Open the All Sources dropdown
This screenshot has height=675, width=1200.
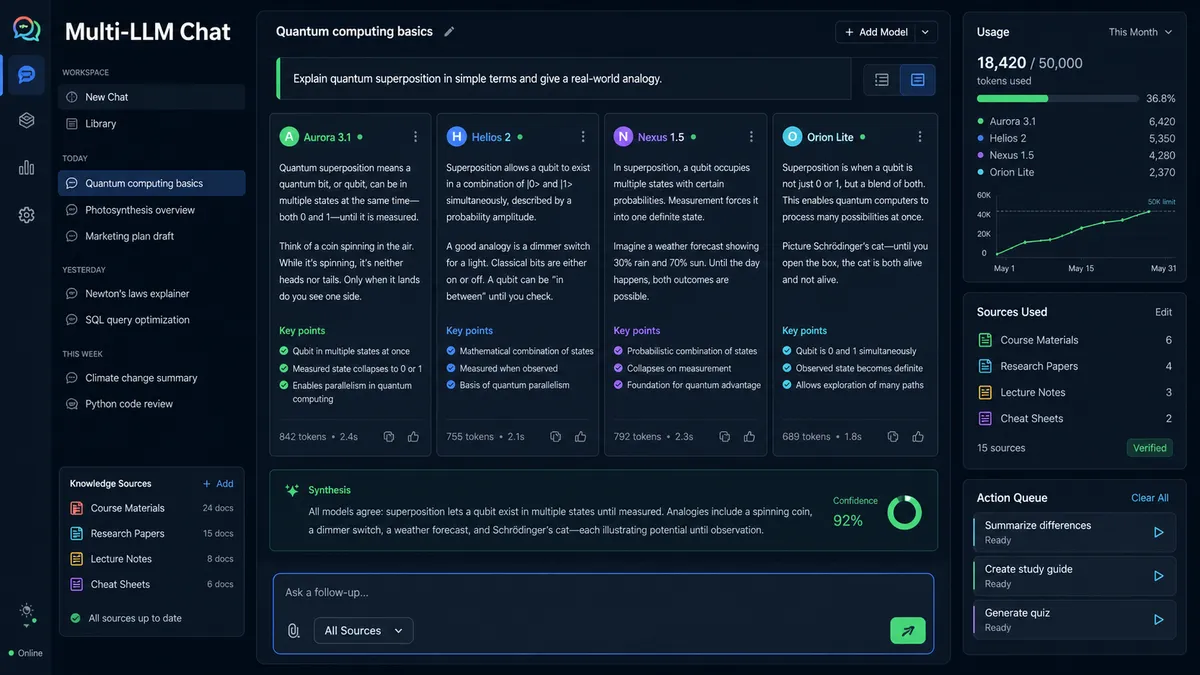[x=364, y=631]
